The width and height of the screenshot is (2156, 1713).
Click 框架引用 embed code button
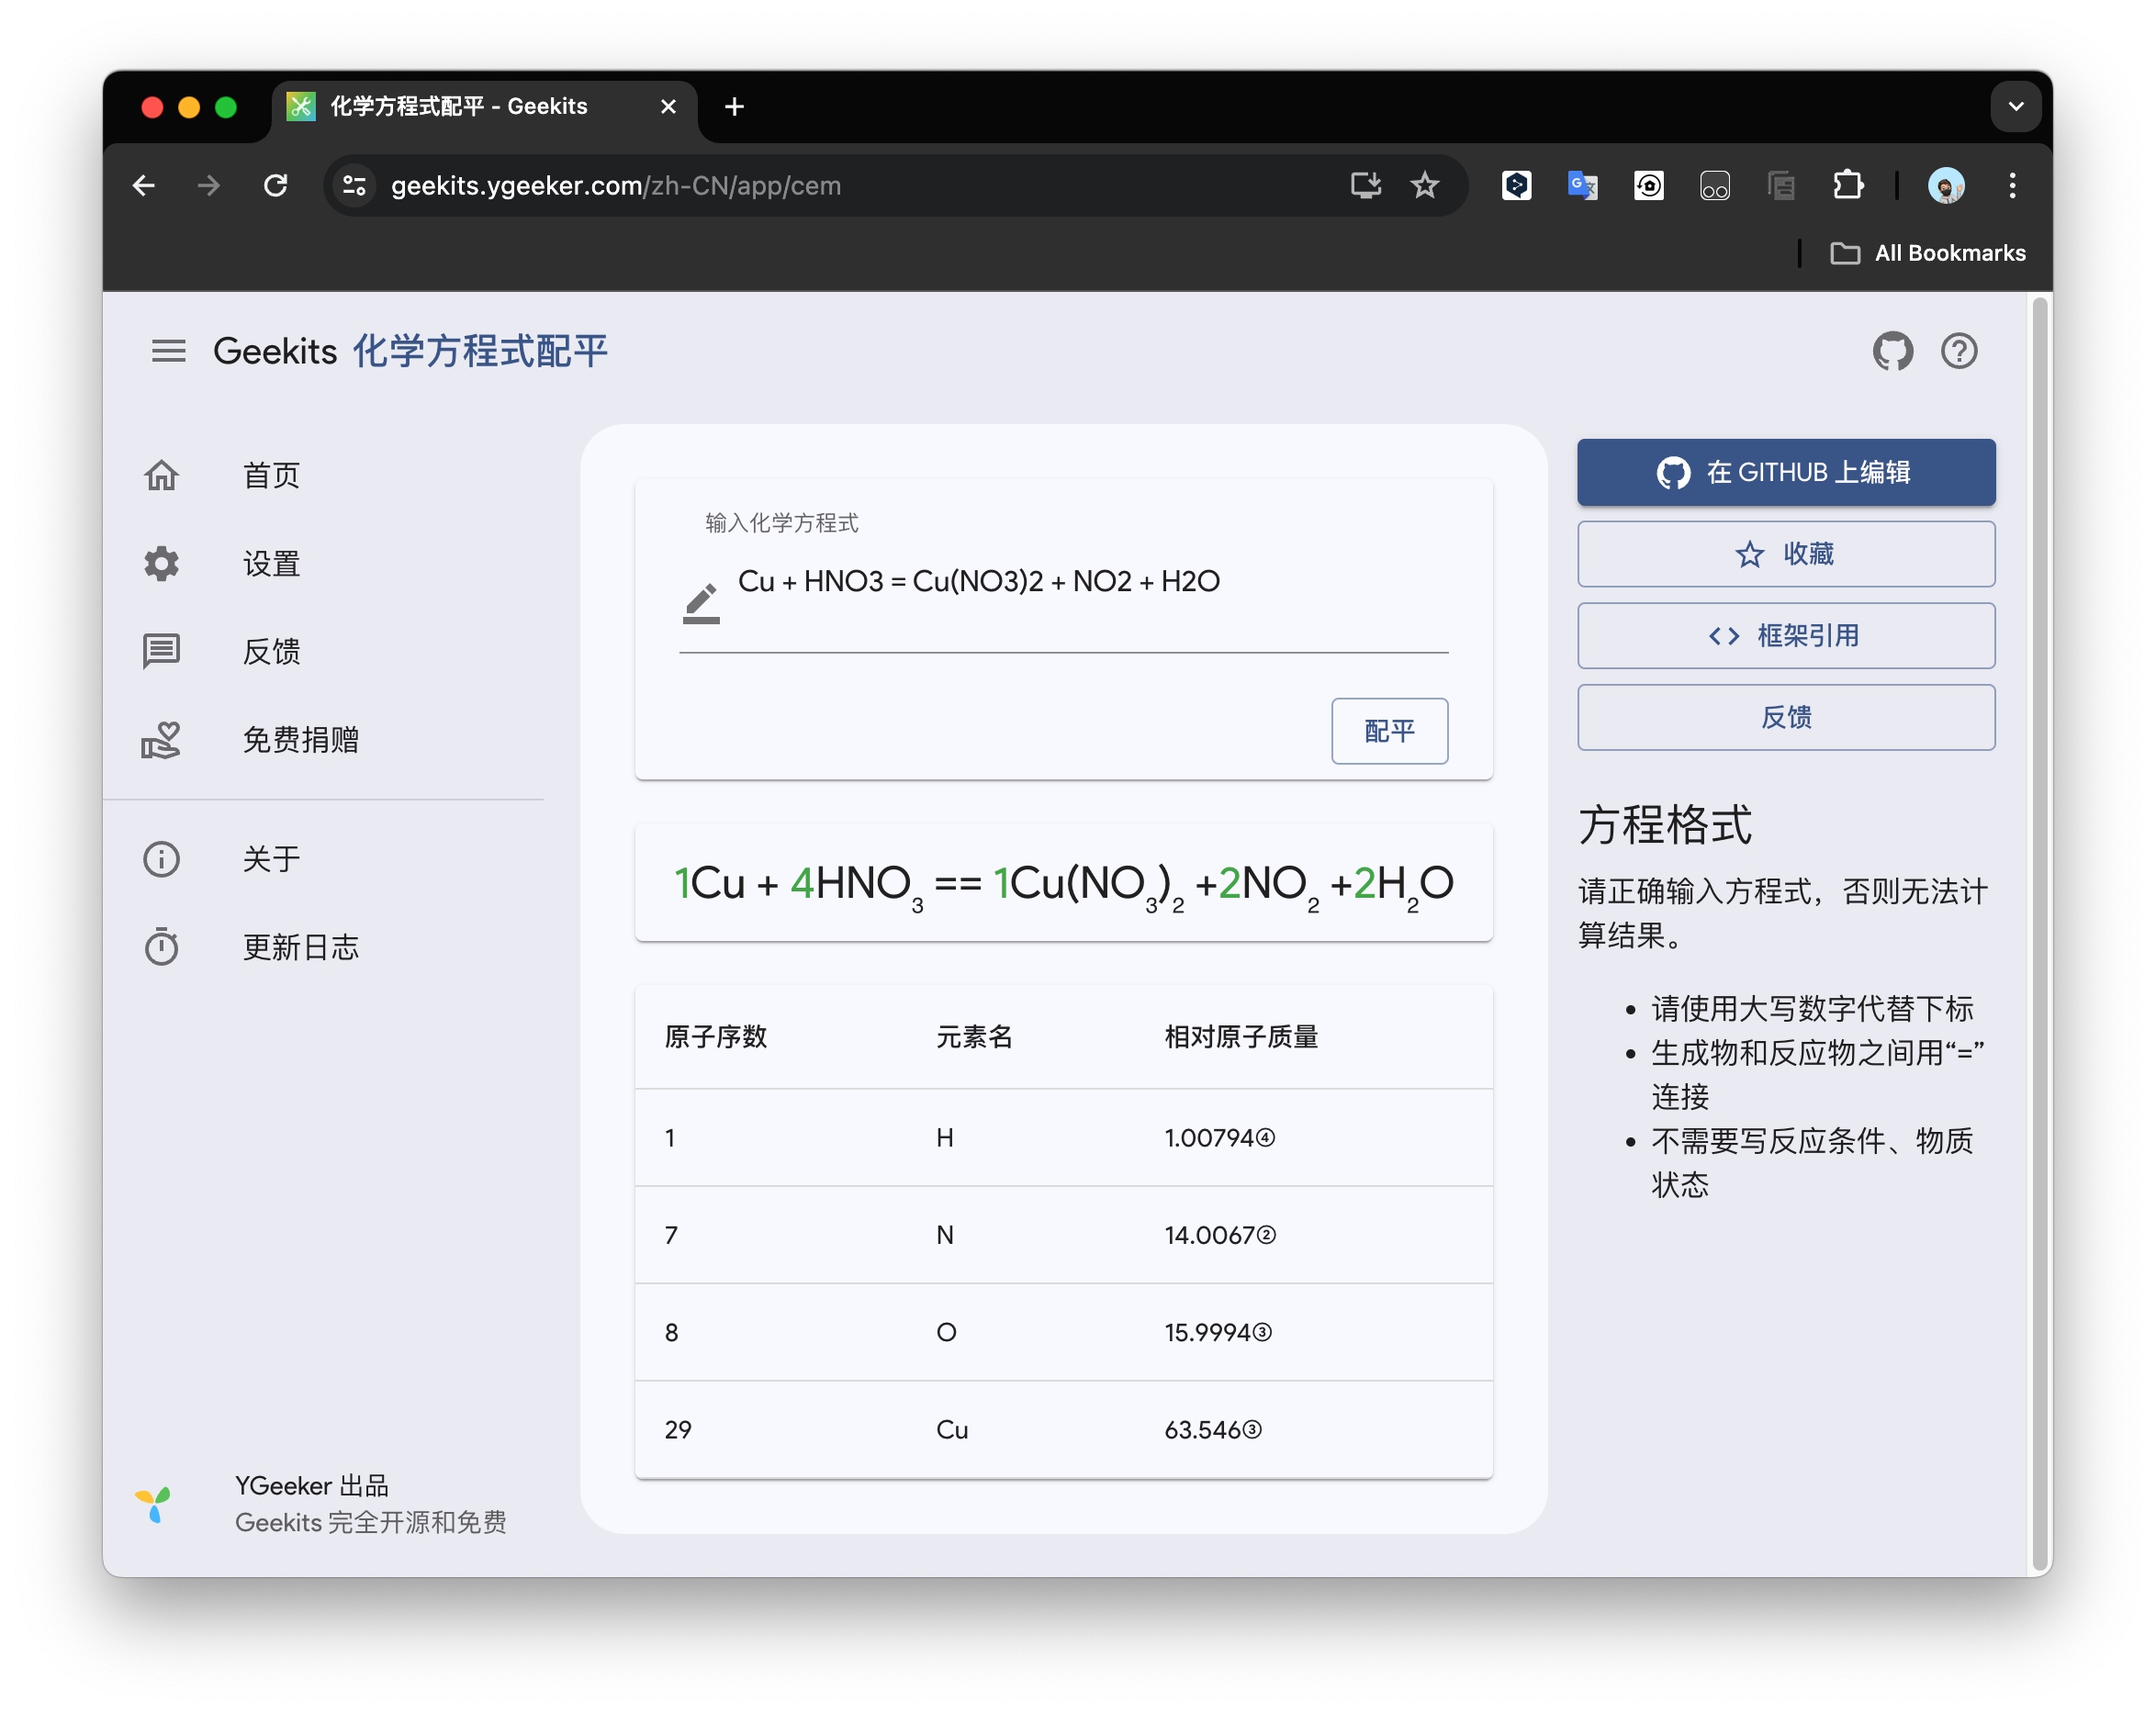(x=1785, y=636)
